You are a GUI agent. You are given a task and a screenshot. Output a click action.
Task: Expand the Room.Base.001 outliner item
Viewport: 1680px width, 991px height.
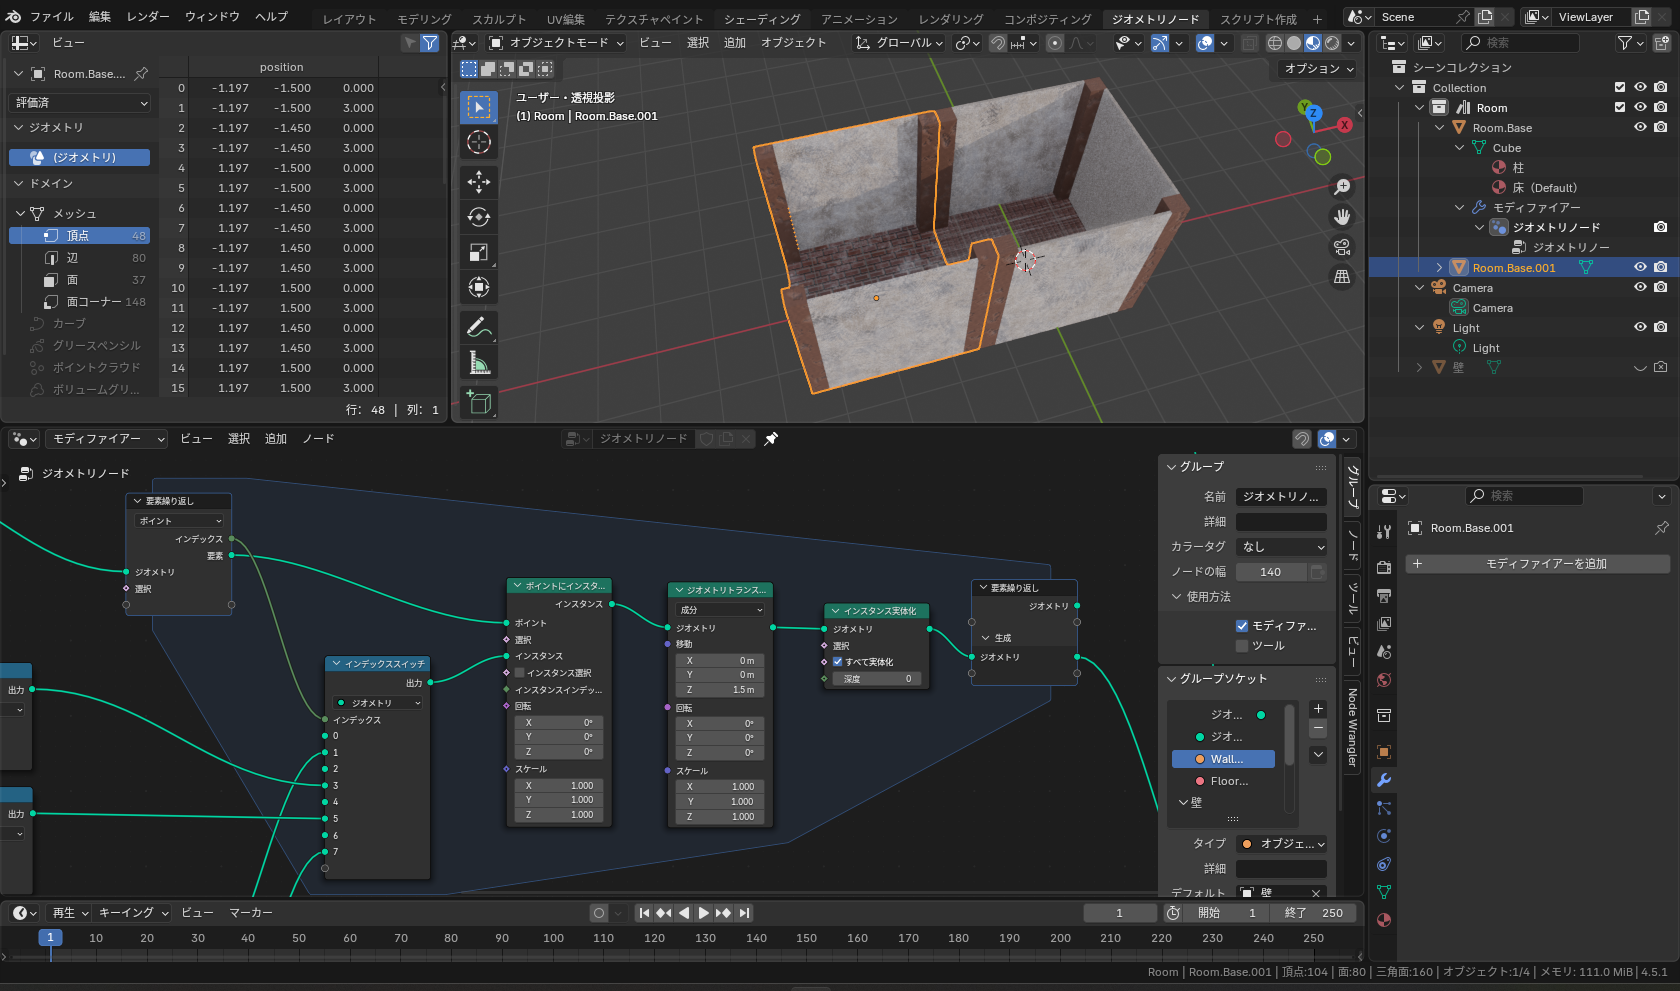(1439, 267)
